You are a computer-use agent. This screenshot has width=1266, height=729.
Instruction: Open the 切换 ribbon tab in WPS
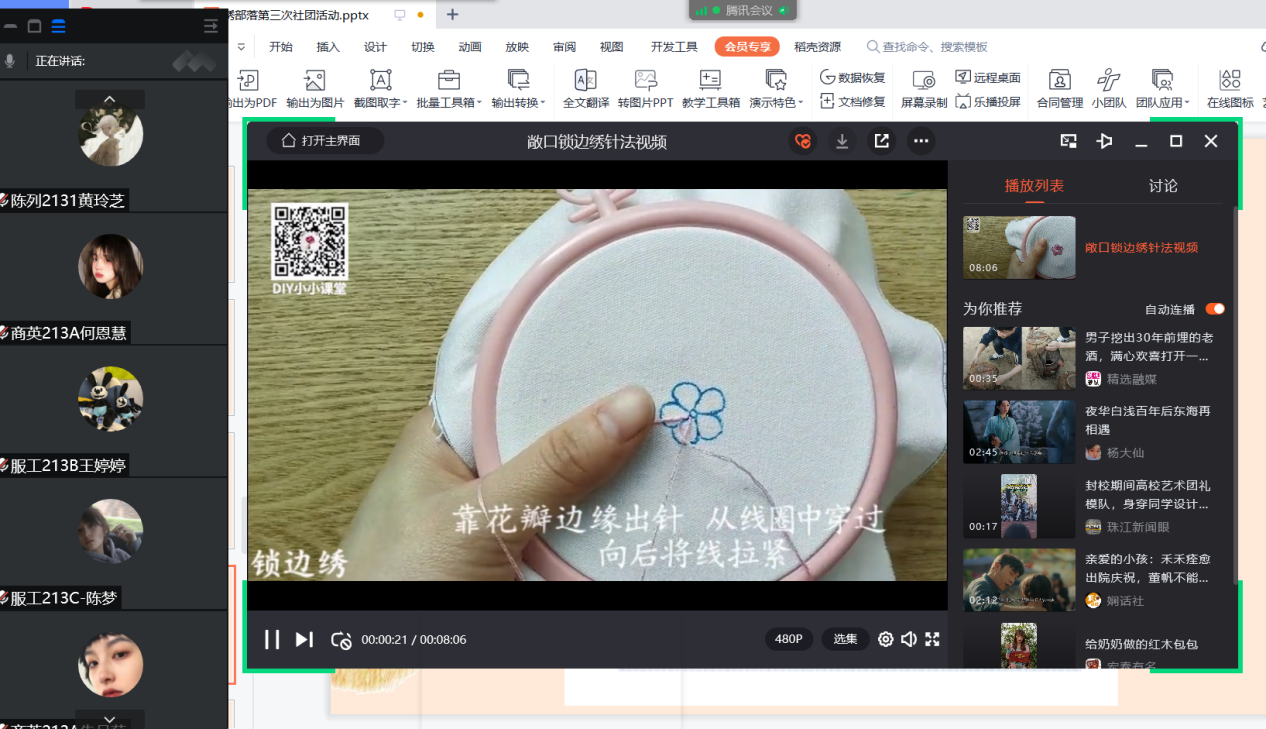pyautogui.click(x=423, y=47)
